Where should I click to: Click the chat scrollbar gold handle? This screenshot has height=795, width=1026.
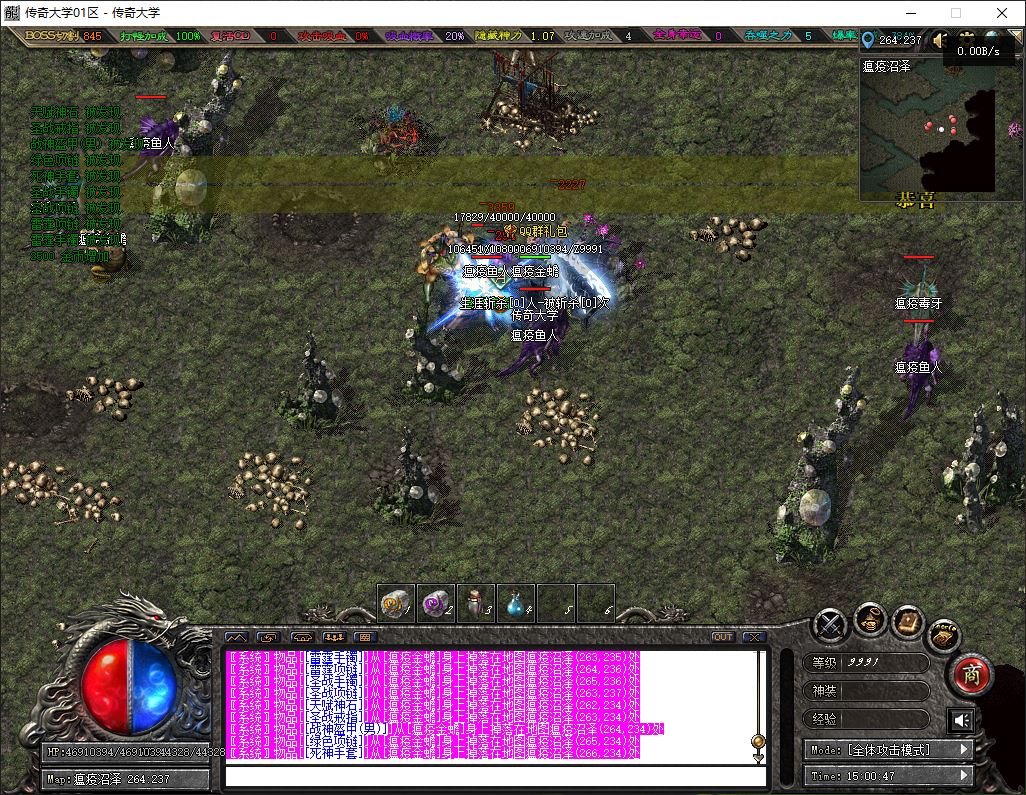(x=758, y=742)
